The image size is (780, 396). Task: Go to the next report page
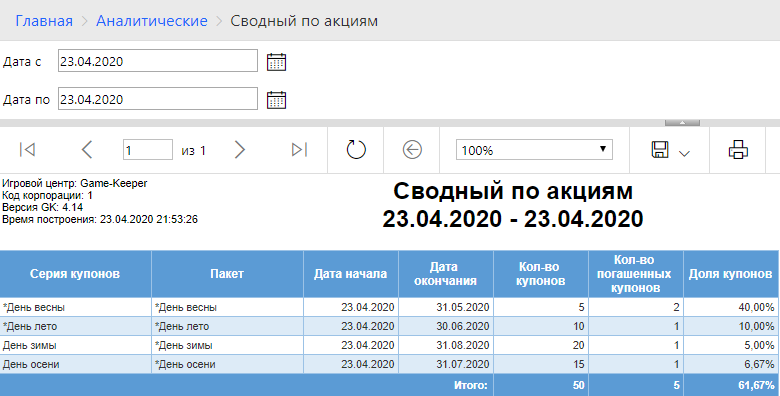click(240, 149)
